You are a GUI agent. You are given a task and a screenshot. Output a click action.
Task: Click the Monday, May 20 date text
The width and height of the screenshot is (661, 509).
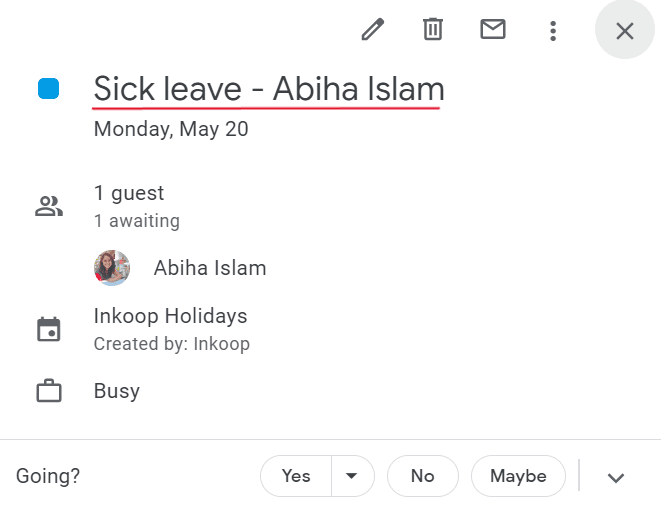point(171,129)
